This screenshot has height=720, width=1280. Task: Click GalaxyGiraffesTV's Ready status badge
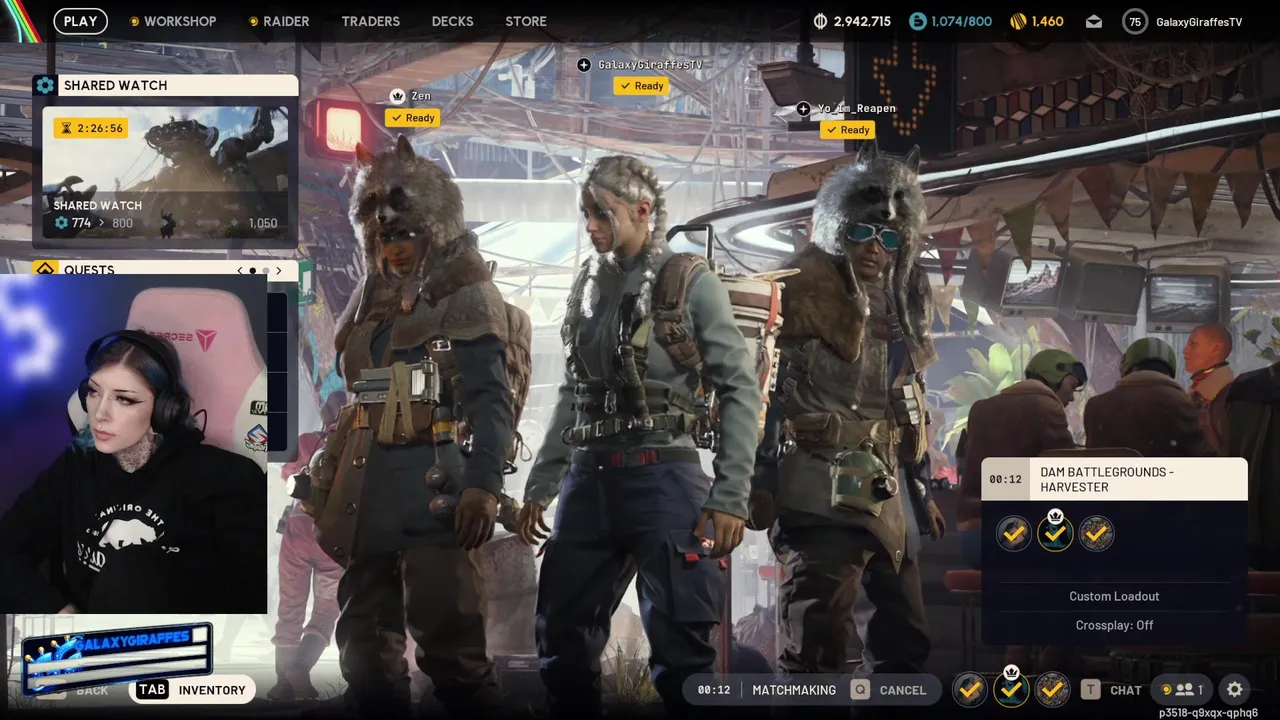point(641,86)
